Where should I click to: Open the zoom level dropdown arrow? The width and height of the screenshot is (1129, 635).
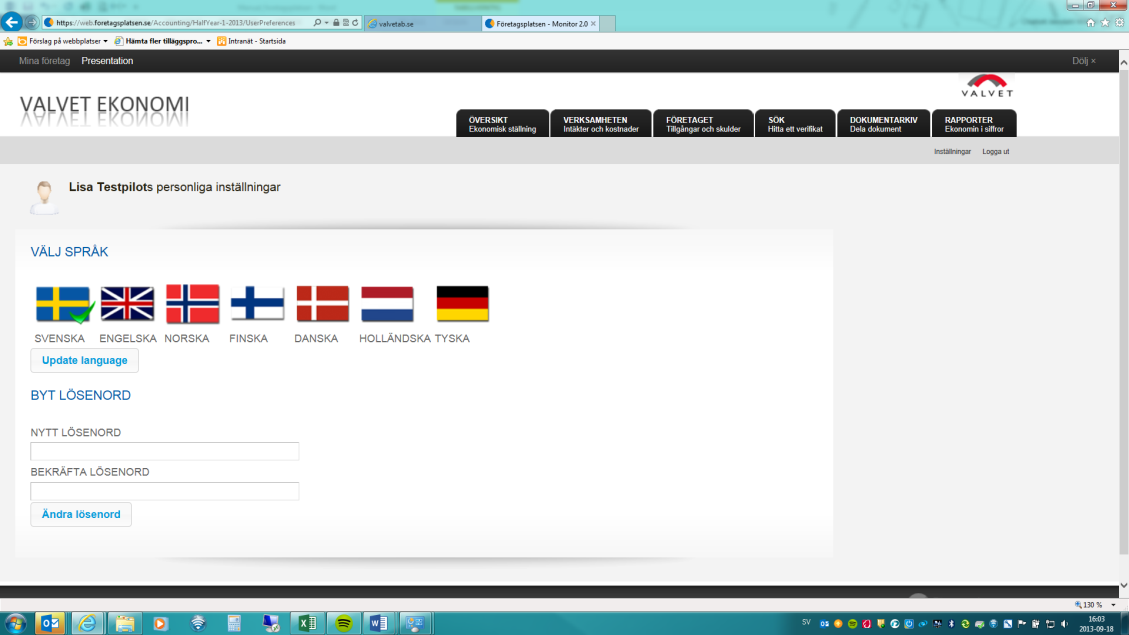coord(1113,605)
